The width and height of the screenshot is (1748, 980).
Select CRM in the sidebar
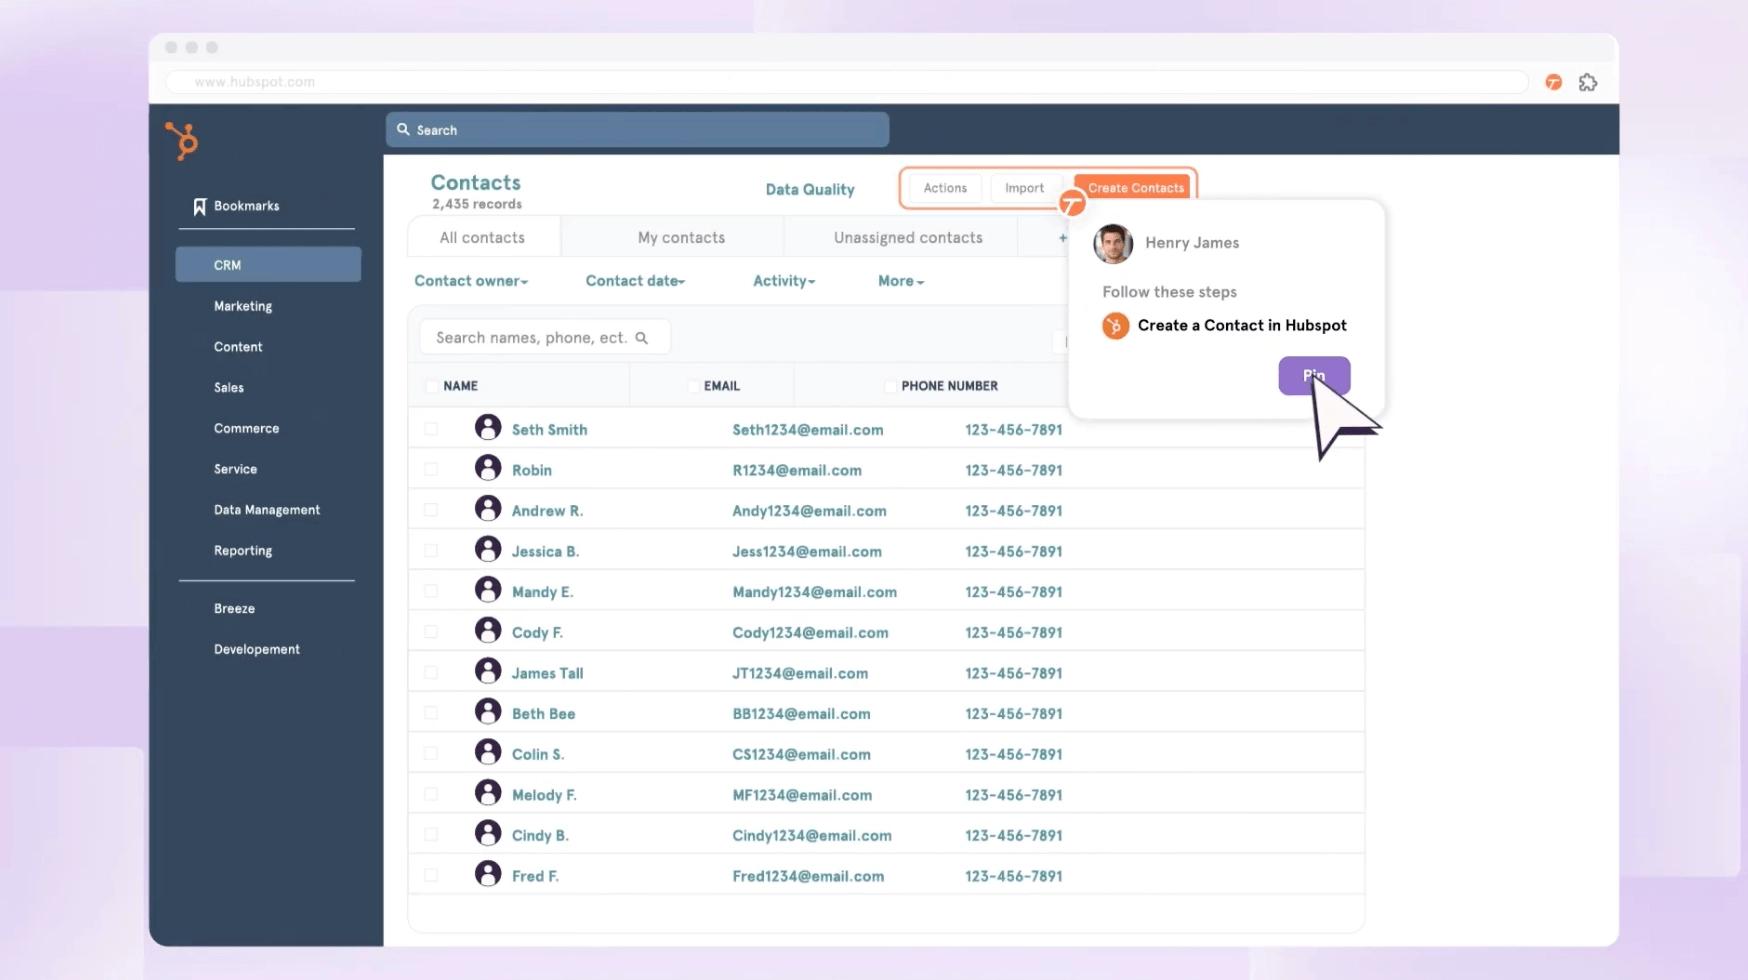(268, 265)
